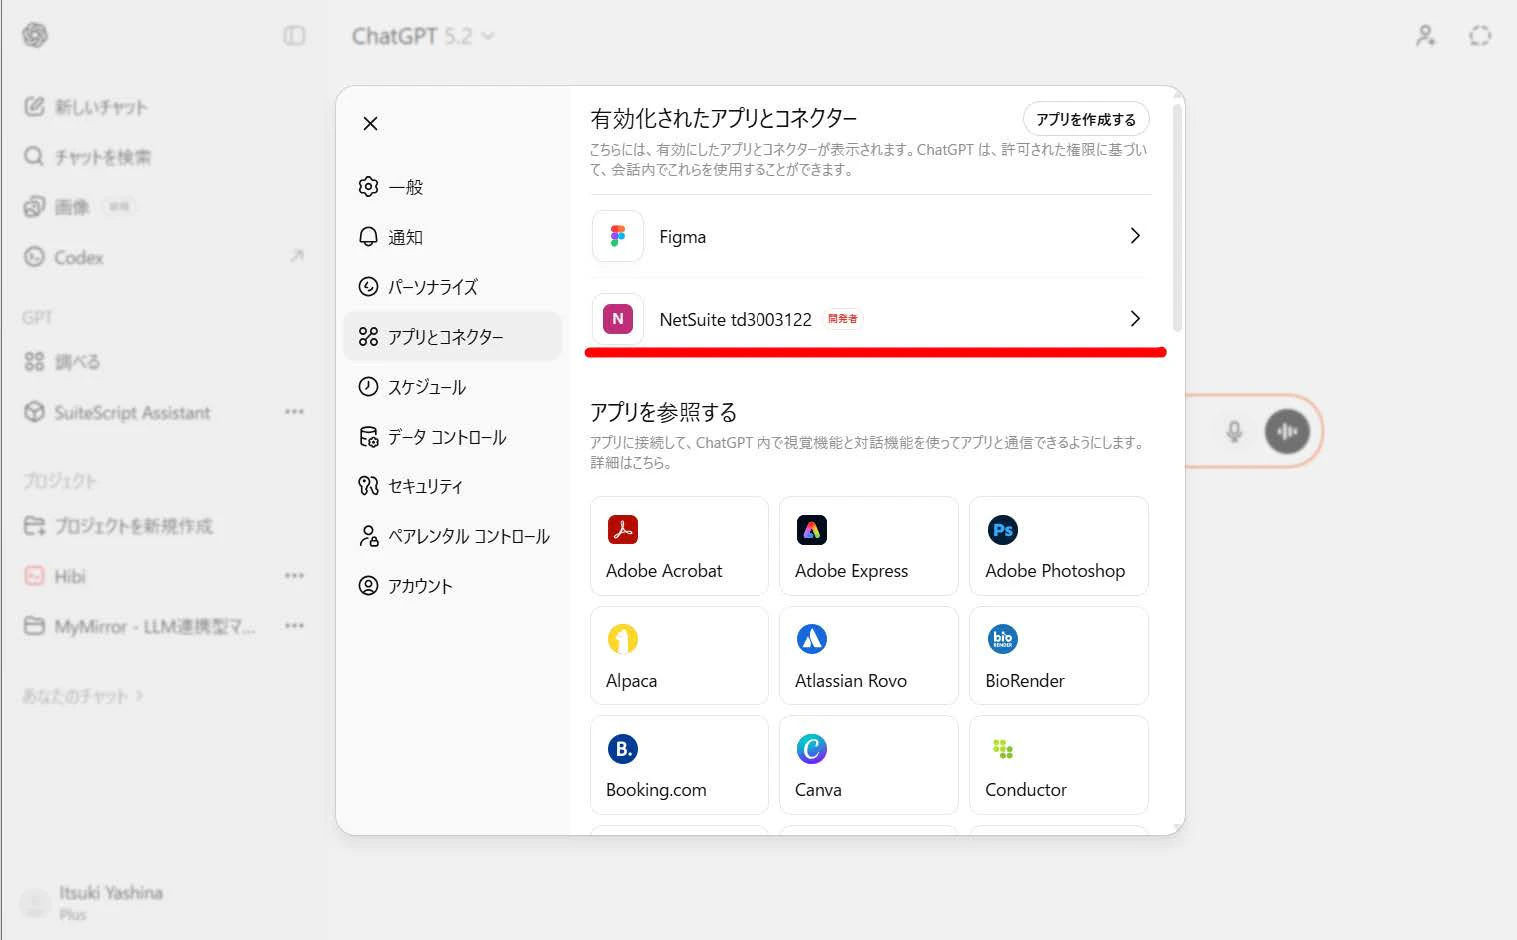The image size is (1517, 940).
Task: Select アプリとコネクター settings tab
Action: tap(452, 337)
